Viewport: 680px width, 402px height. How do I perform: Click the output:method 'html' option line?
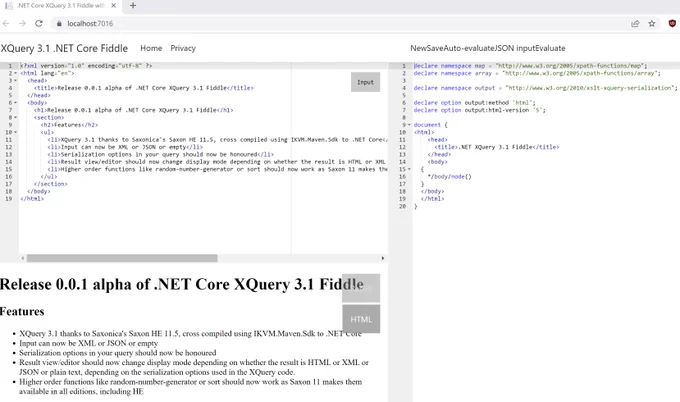tap(475, 103)
